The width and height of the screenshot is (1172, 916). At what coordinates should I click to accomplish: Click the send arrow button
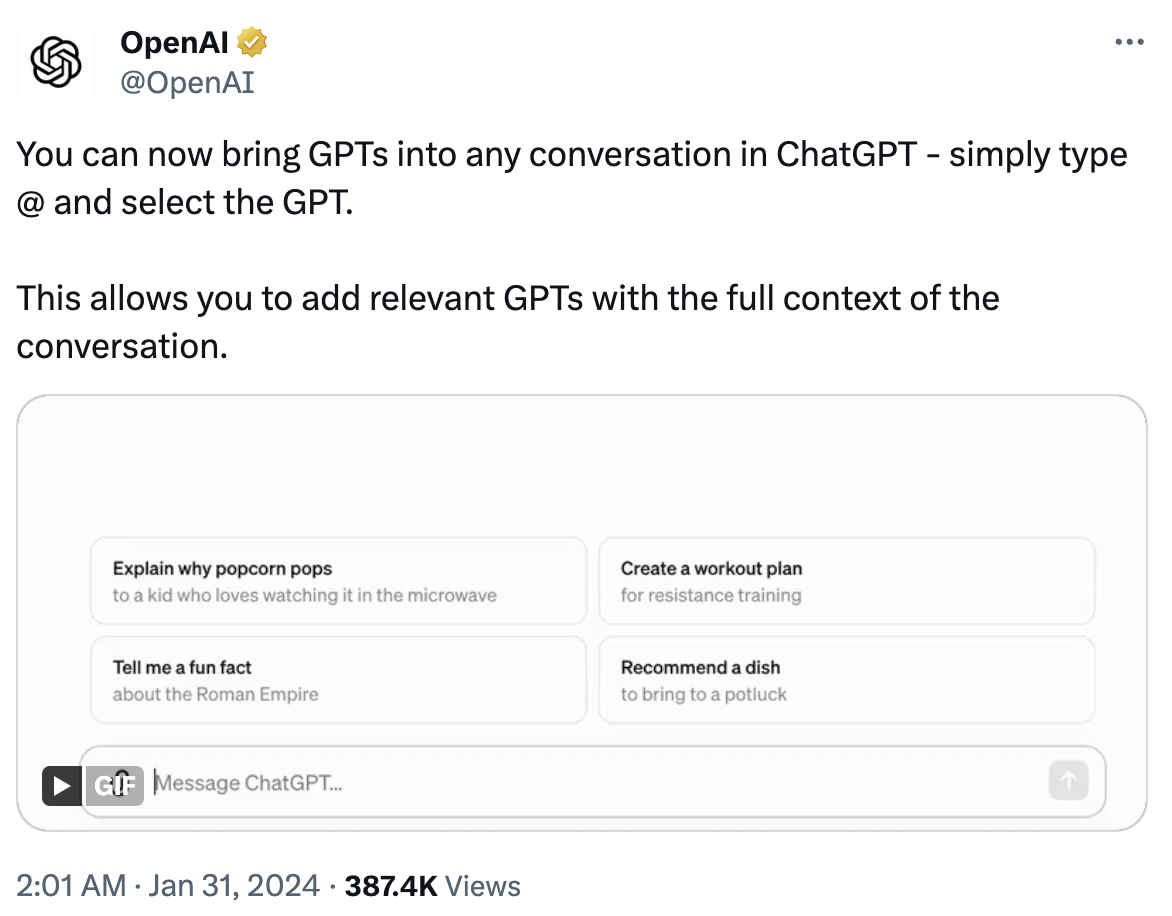point(1067,781)
